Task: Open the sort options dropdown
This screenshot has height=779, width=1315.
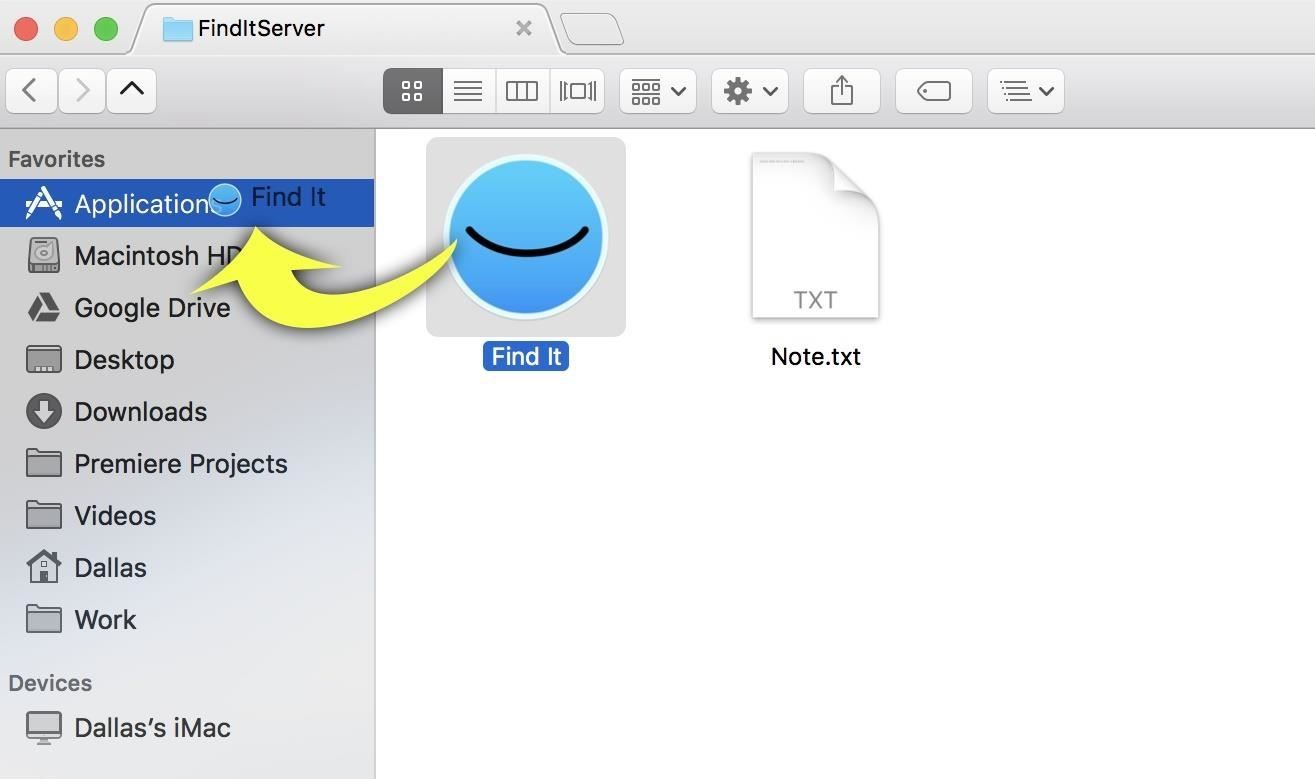Action: click(1024, 90)
